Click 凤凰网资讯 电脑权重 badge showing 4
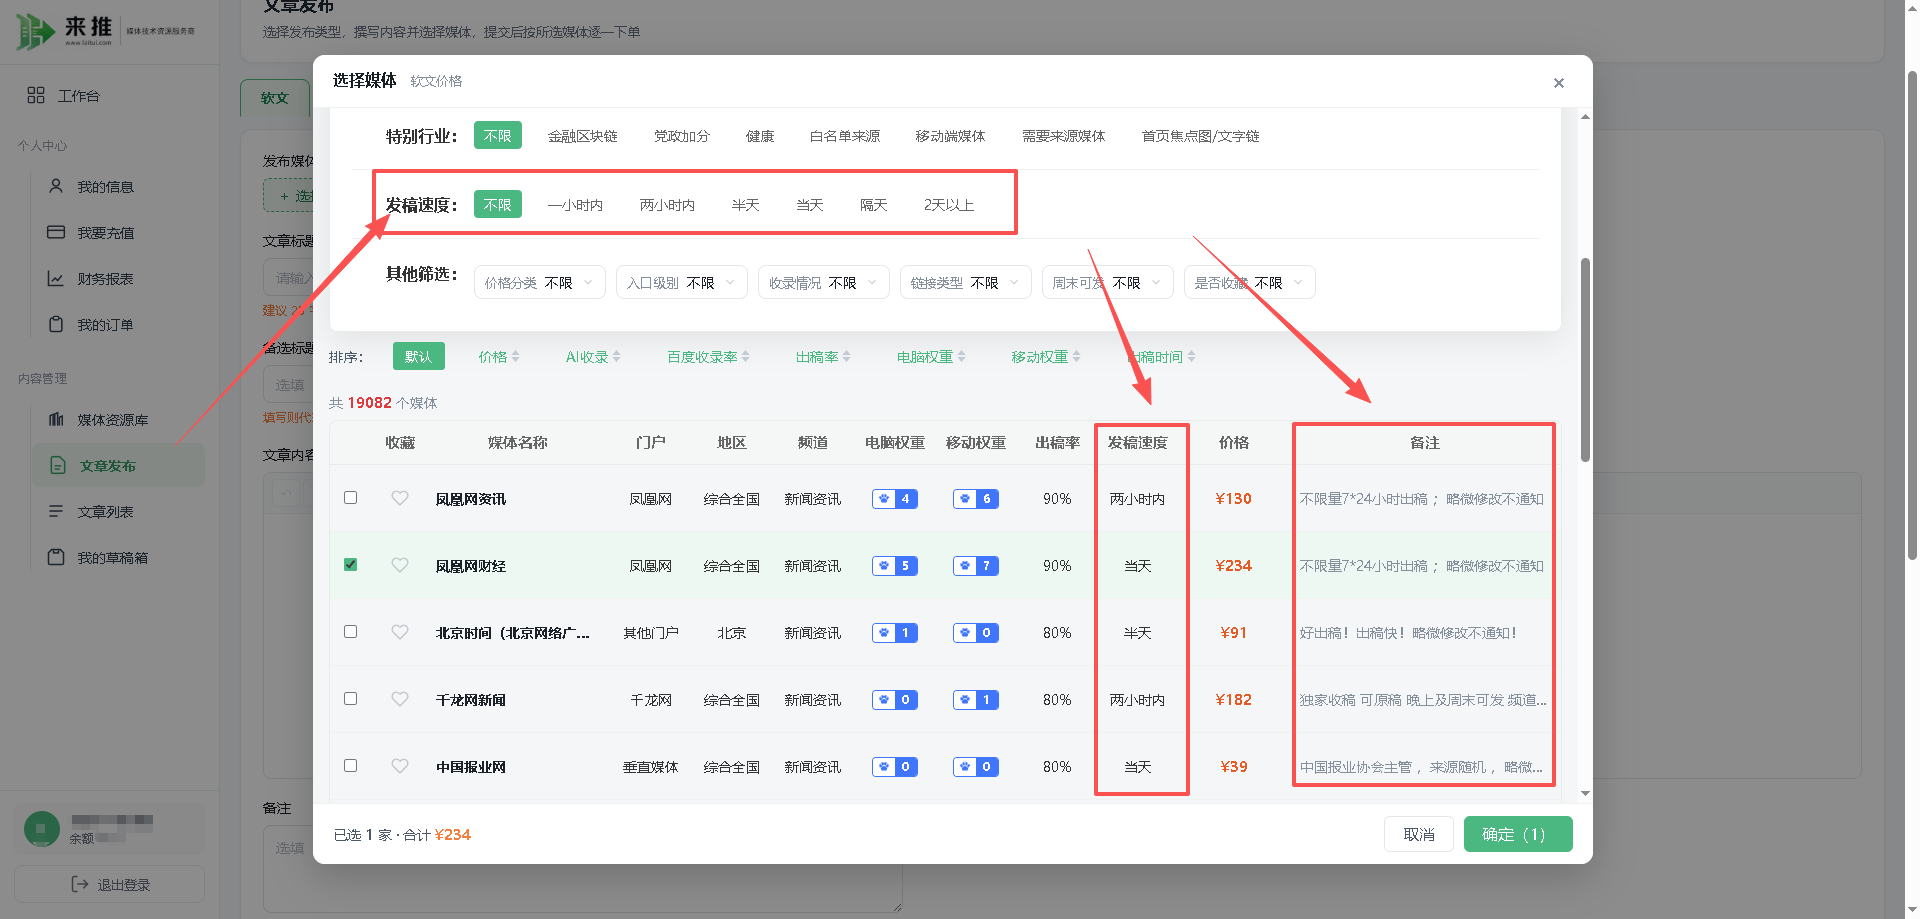The image size is (1920, 919). click(x=894, y=499)
